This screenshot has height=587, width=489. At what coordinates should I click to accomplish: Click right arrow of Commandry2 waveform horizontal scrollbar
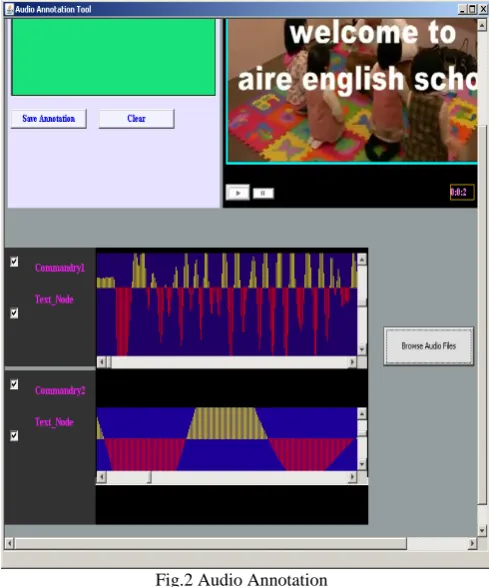[x=352, y=477]
